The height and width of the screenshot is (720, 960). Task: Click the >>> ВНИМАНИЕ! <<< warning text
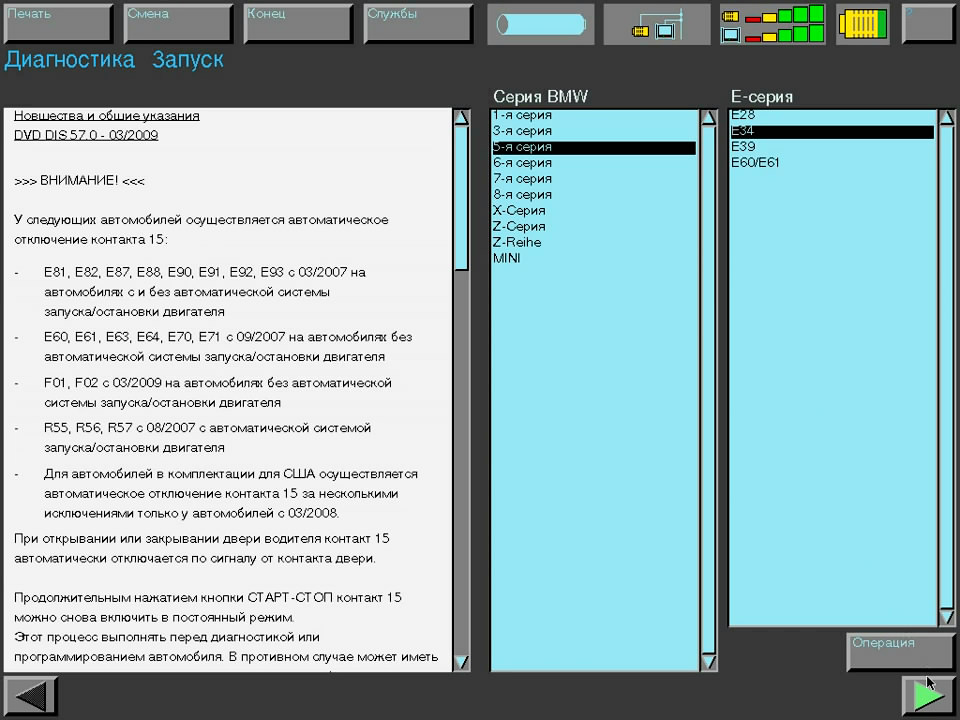80,181
